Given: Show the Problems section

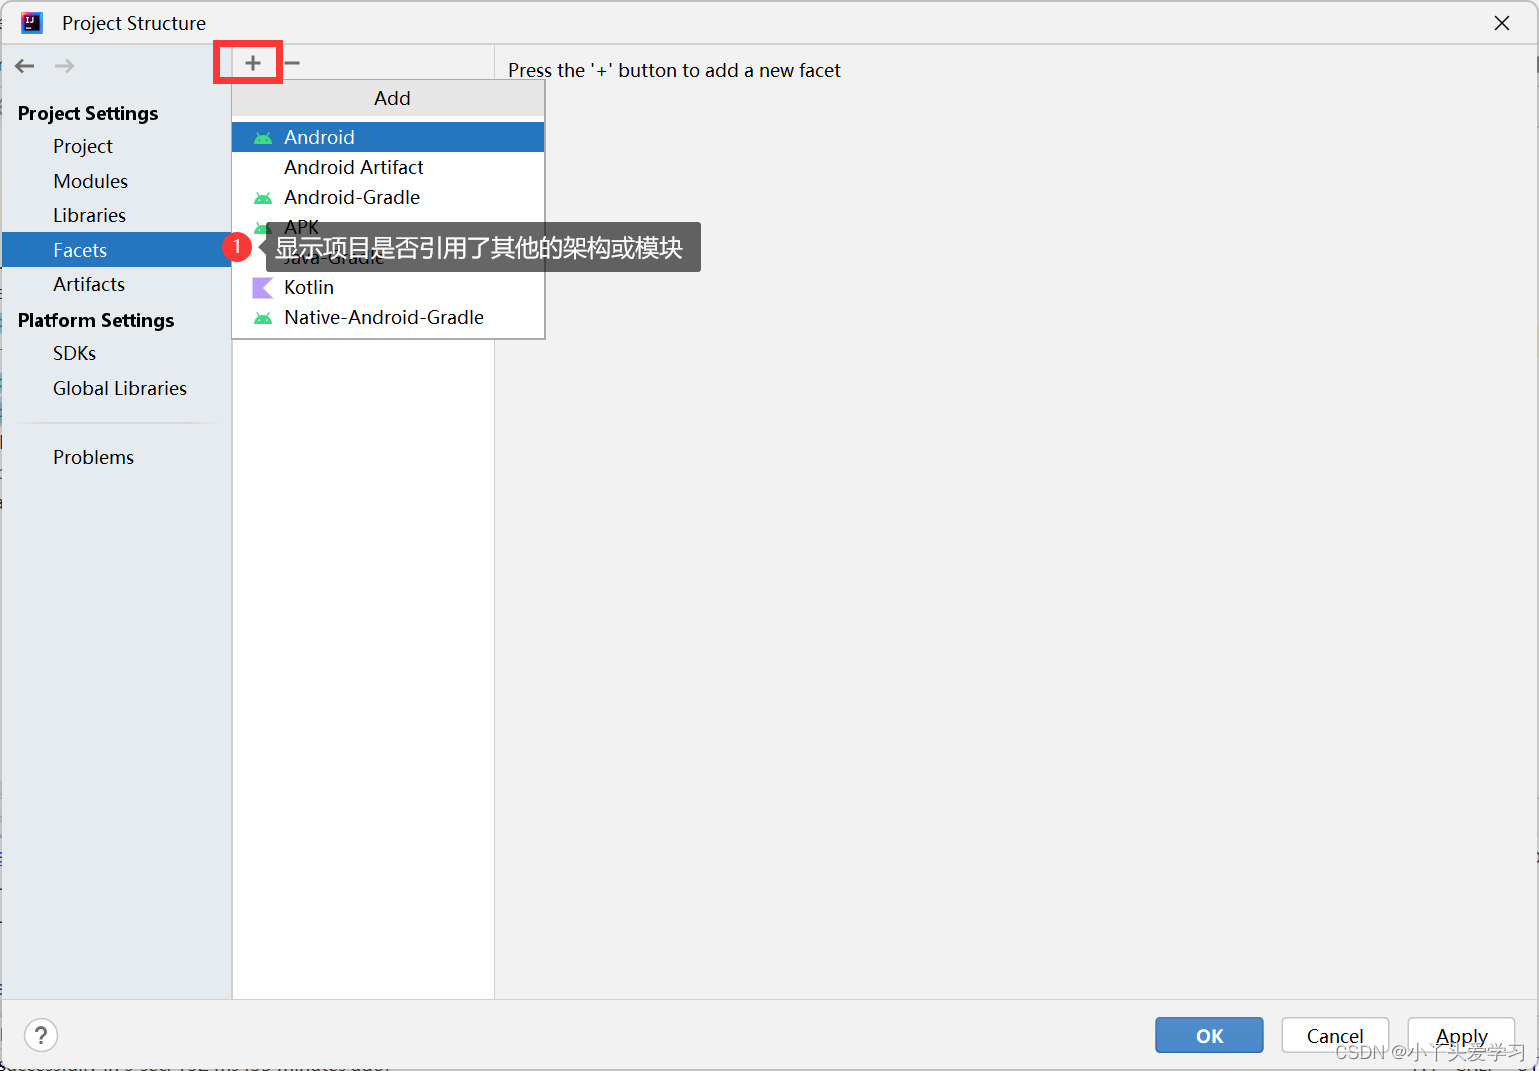Looking at the screenshot, I should click(x=93, y=457).
